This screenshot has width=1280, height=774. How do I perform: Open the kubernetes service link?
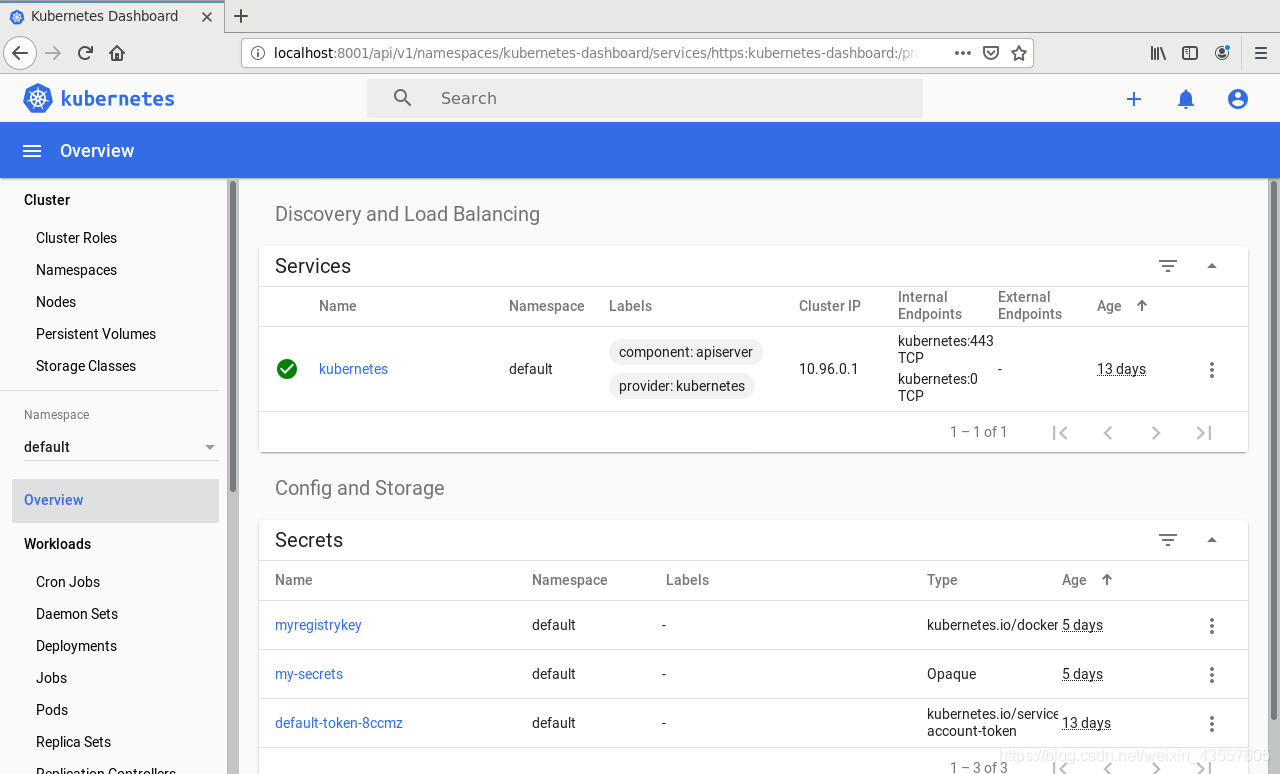tap(353, 369)
